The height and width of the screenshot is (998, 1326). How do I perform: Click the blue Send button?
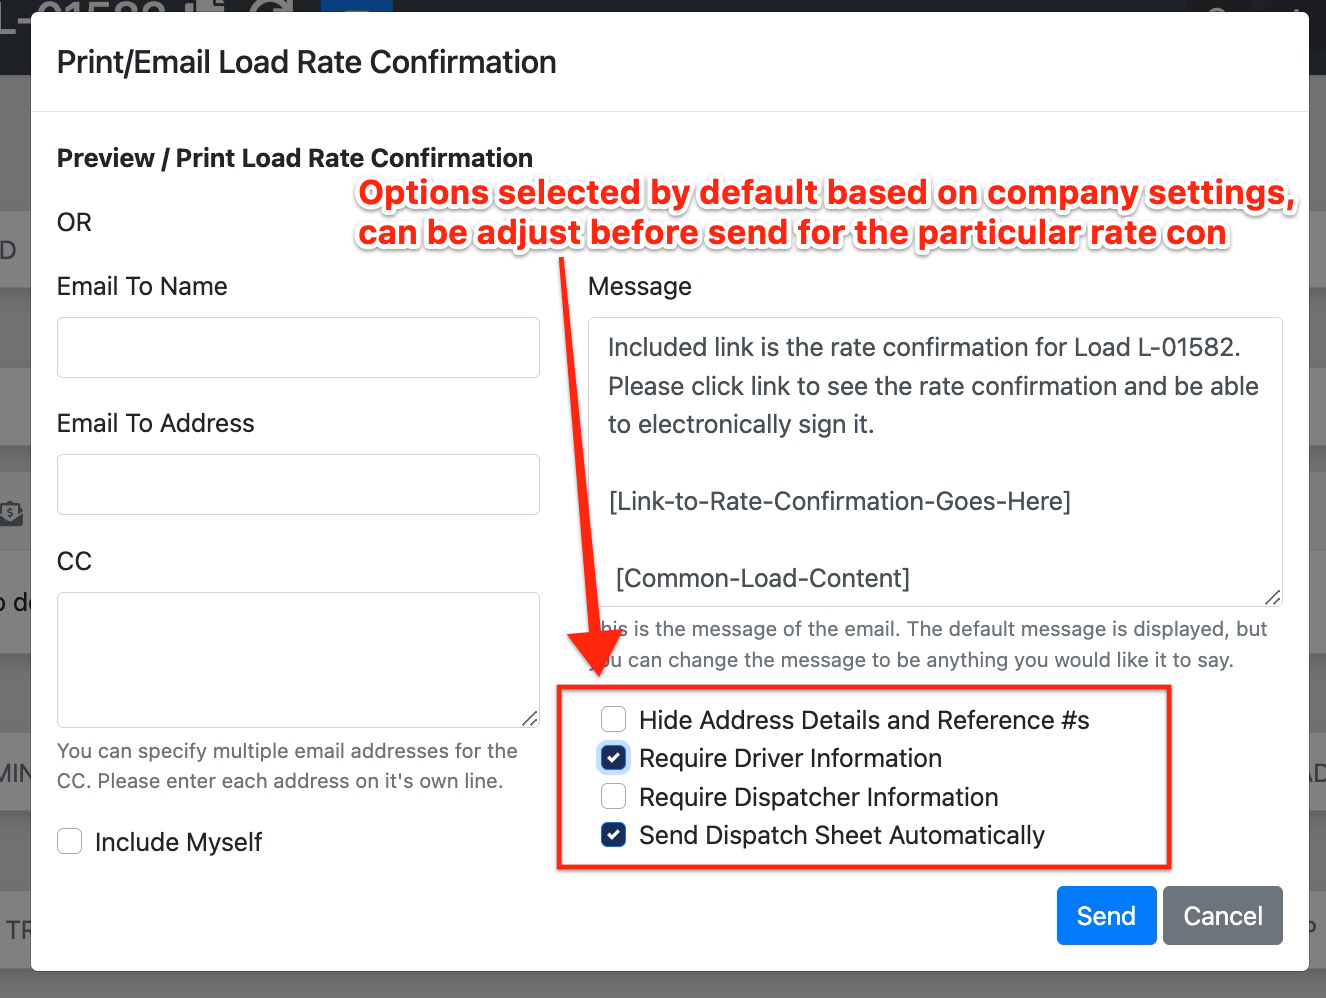point(1106,915)
